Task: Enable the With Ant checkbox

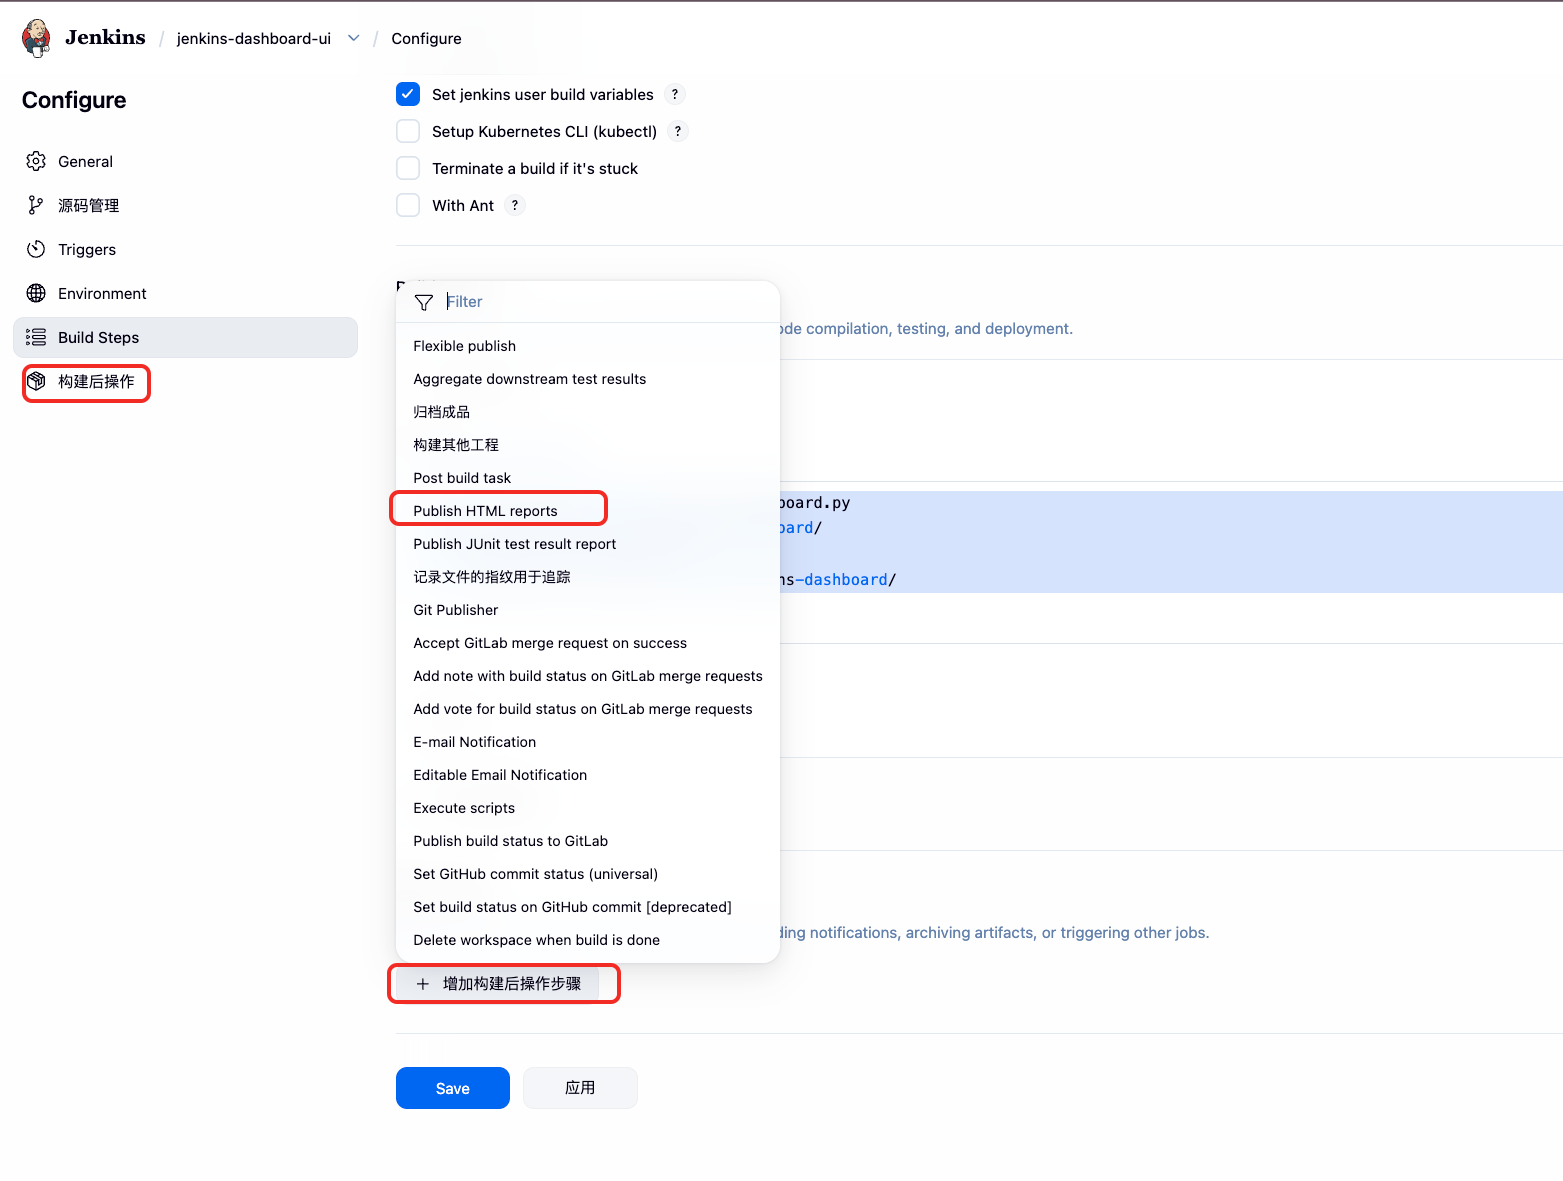Action: pos(408,205)
